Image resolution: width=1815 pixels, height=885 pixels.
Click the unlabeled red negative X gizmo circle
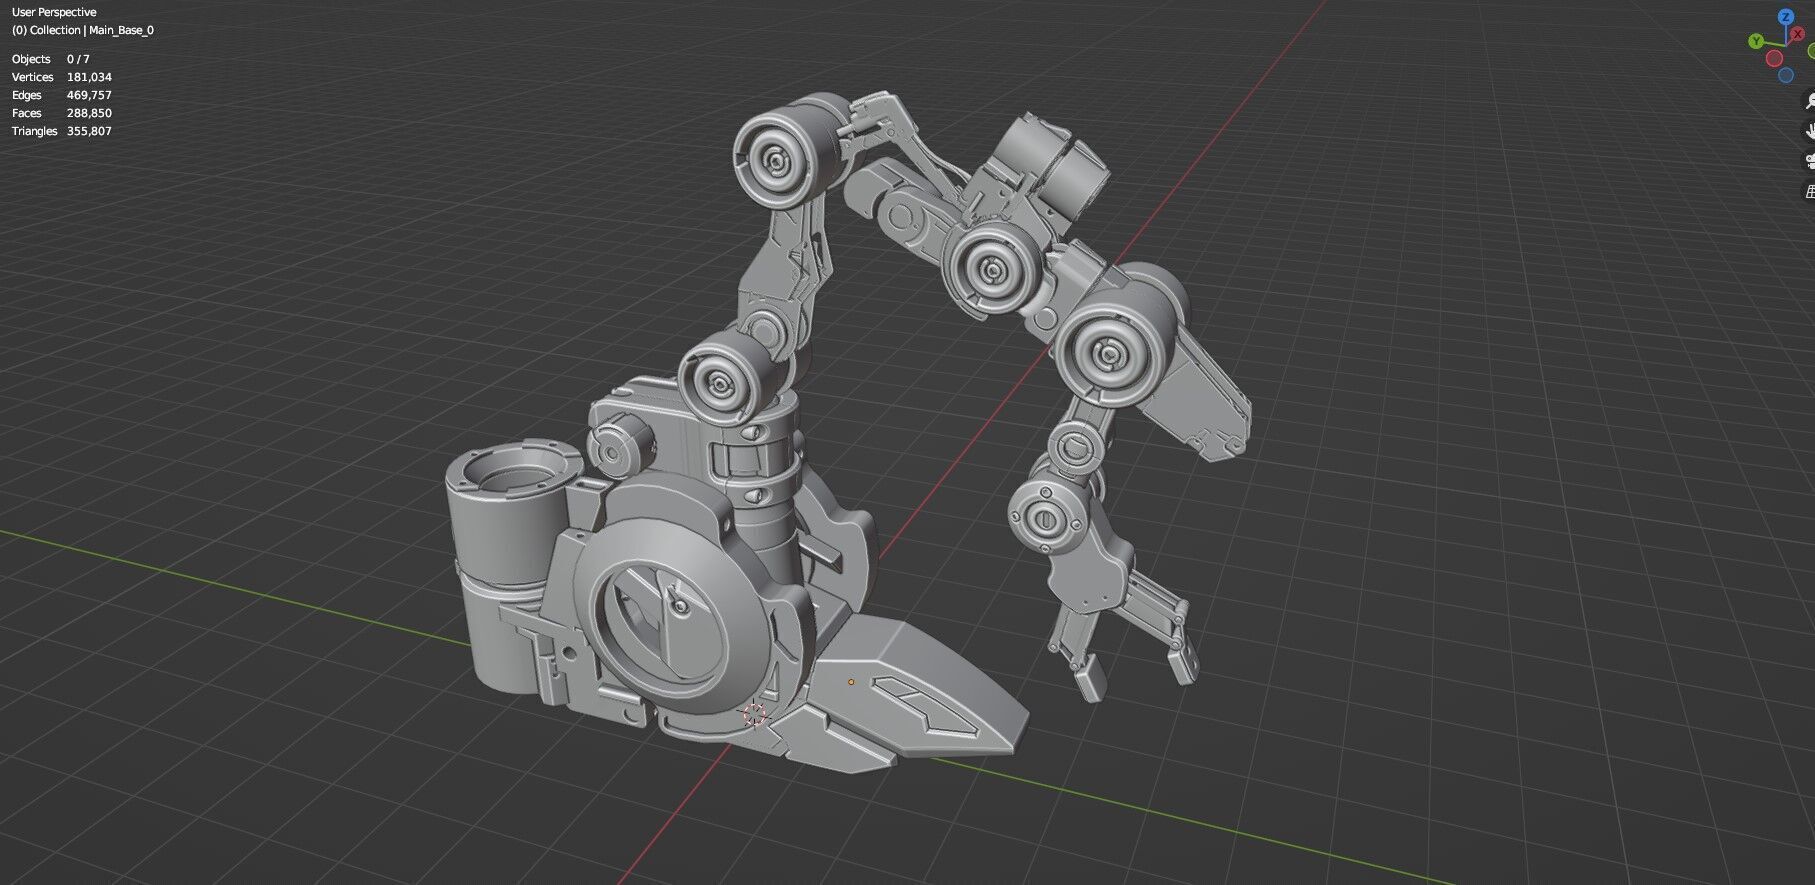point(1774,58)
